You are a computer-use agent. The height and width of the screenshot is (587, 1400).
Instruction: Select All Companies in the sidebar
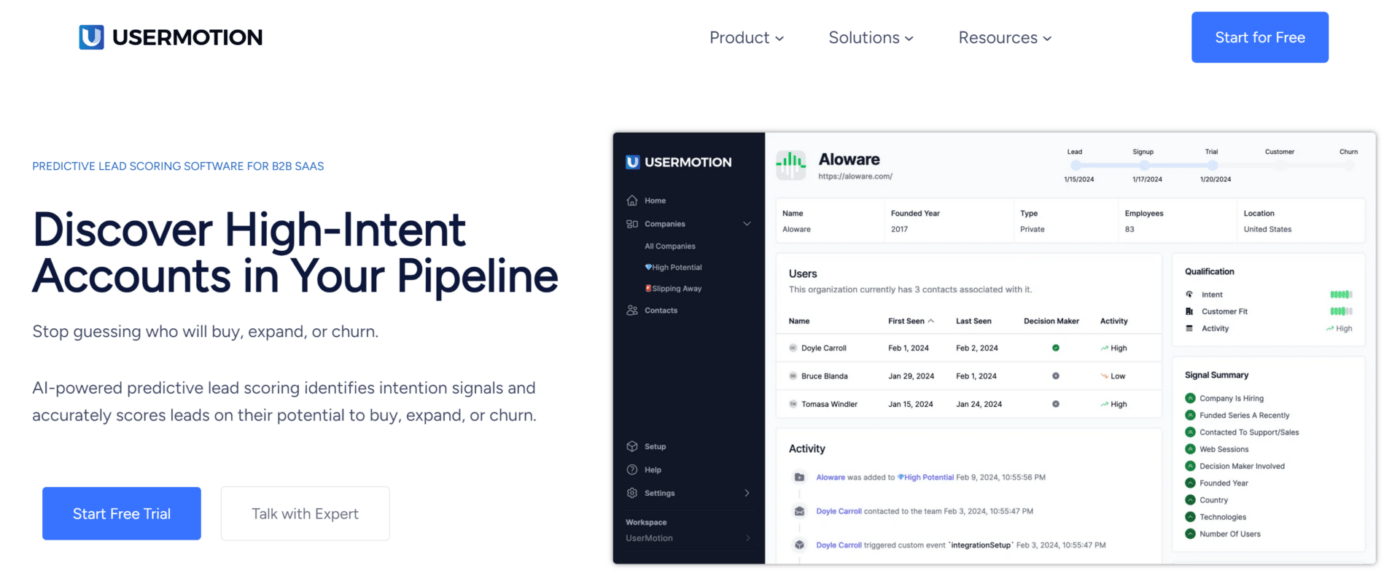(x=670, y=246)
